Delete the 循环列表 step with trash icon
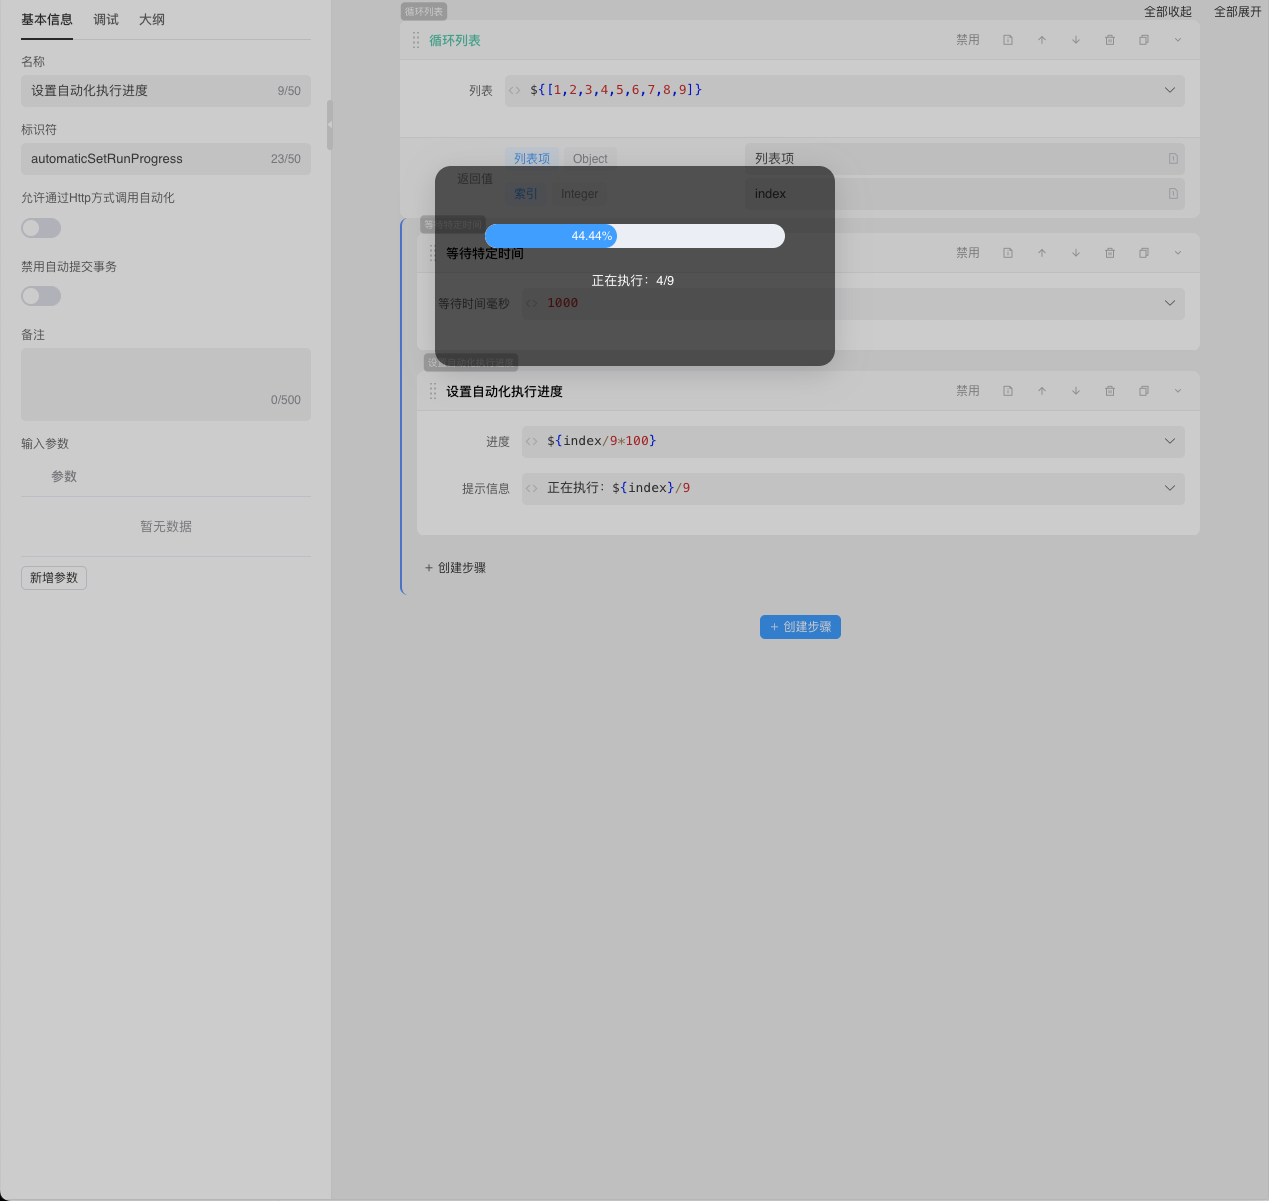The width and height of the screenshot is (1269, 1201). click(1110, 40)
